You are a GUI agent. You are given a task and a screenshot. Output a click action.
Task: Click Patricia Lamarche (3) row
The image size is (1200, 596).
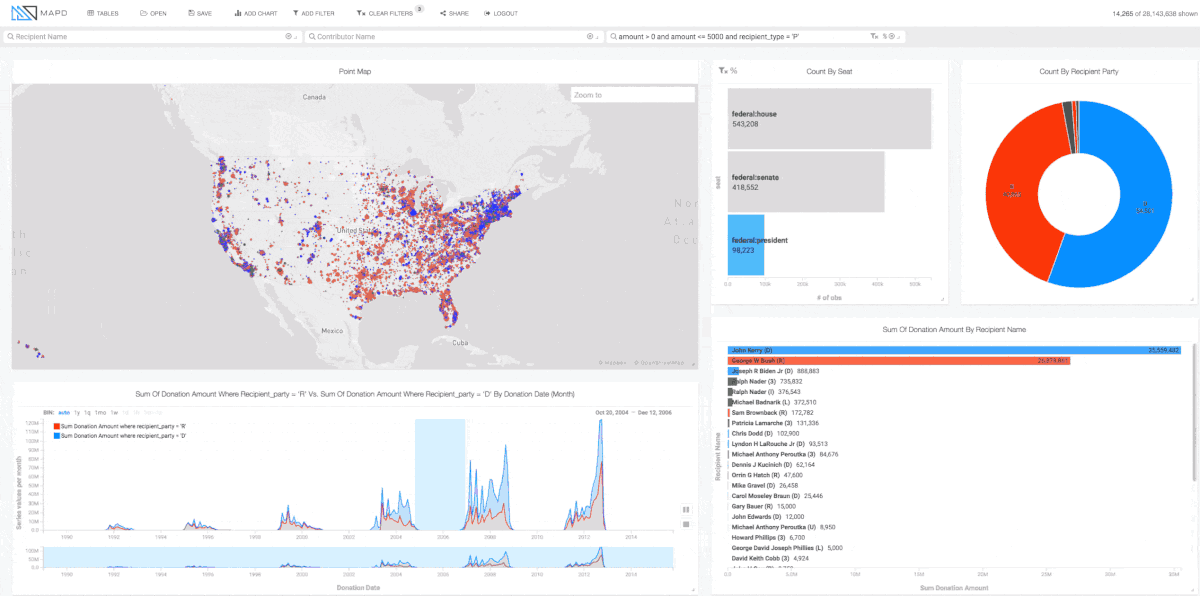coord(772,423)
